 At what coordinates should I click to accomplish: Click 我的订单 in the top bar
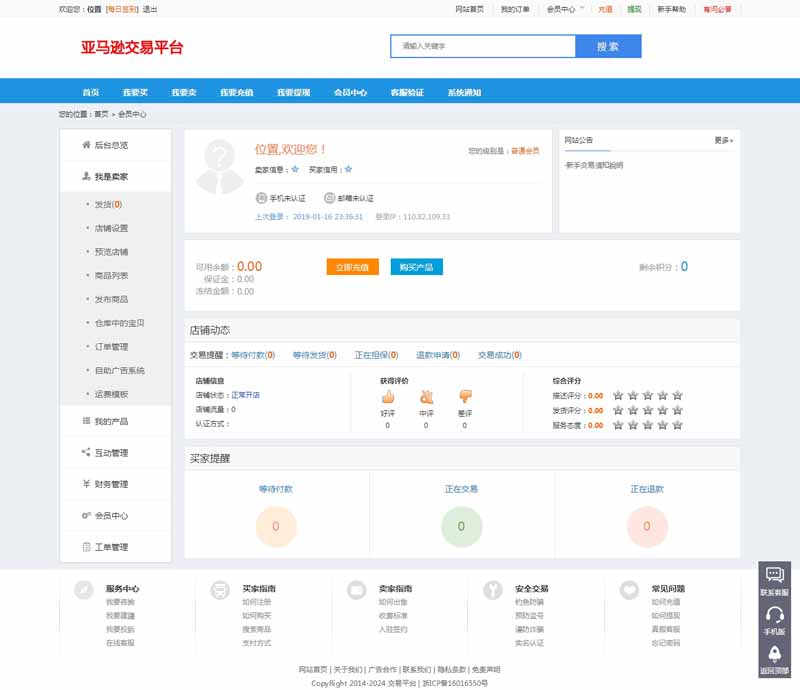pos(515,9)
